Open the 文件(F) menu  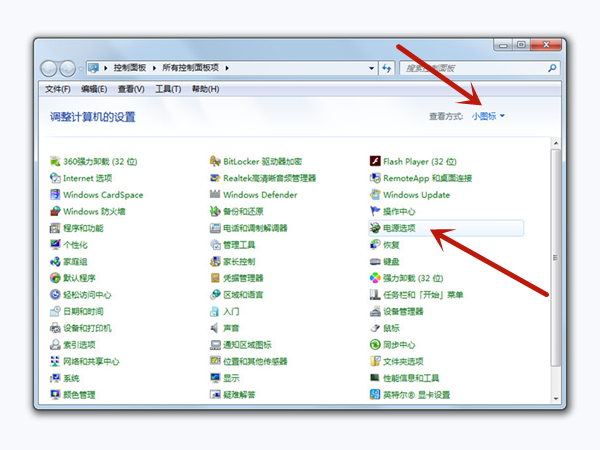click(x=58, y=89)
